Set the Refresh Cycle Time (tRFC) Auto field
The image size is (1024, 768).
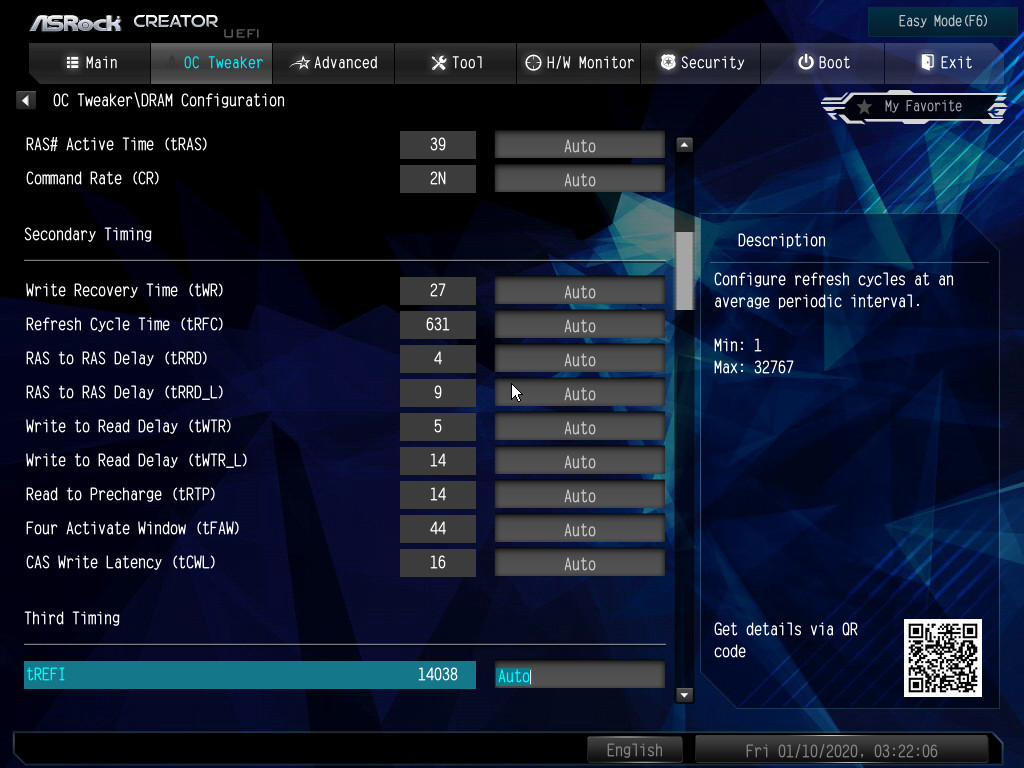(x=579, y=326)
